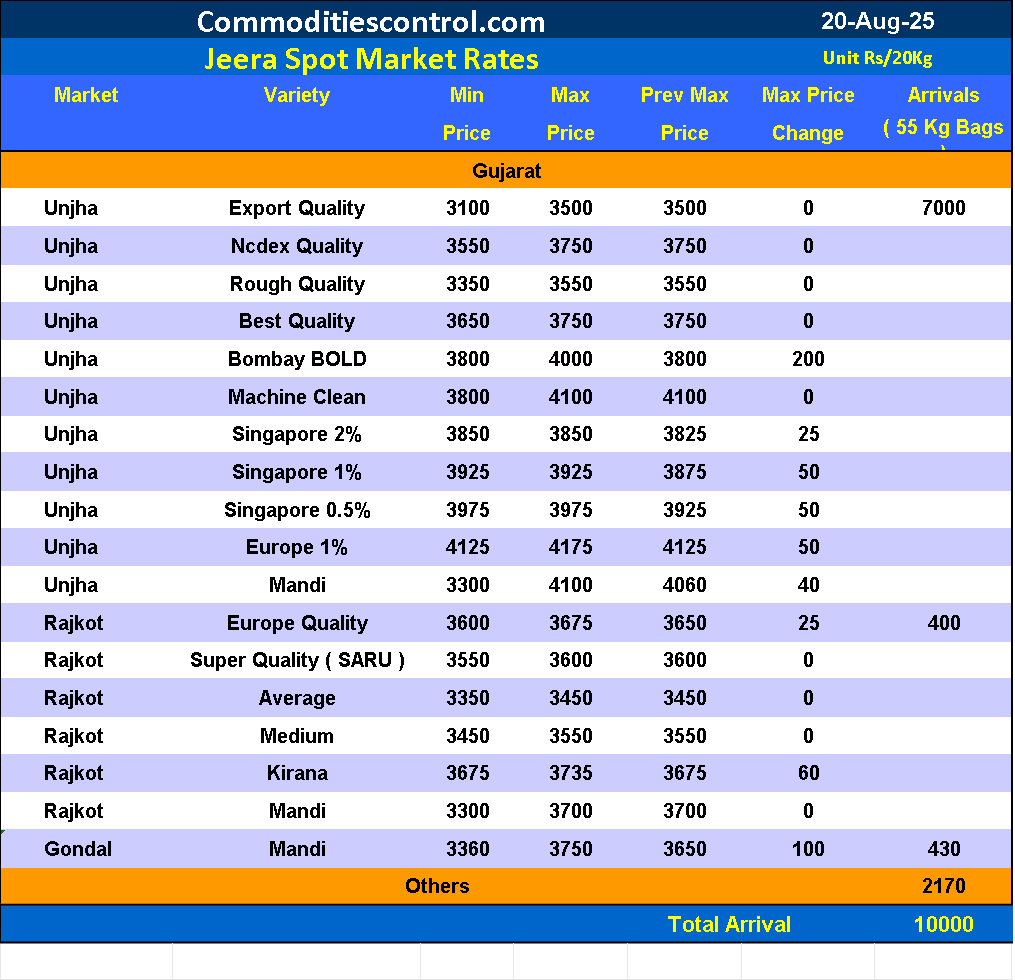Click the Total Arrival label
1015x980 pixels.
[x=729, y=924]
